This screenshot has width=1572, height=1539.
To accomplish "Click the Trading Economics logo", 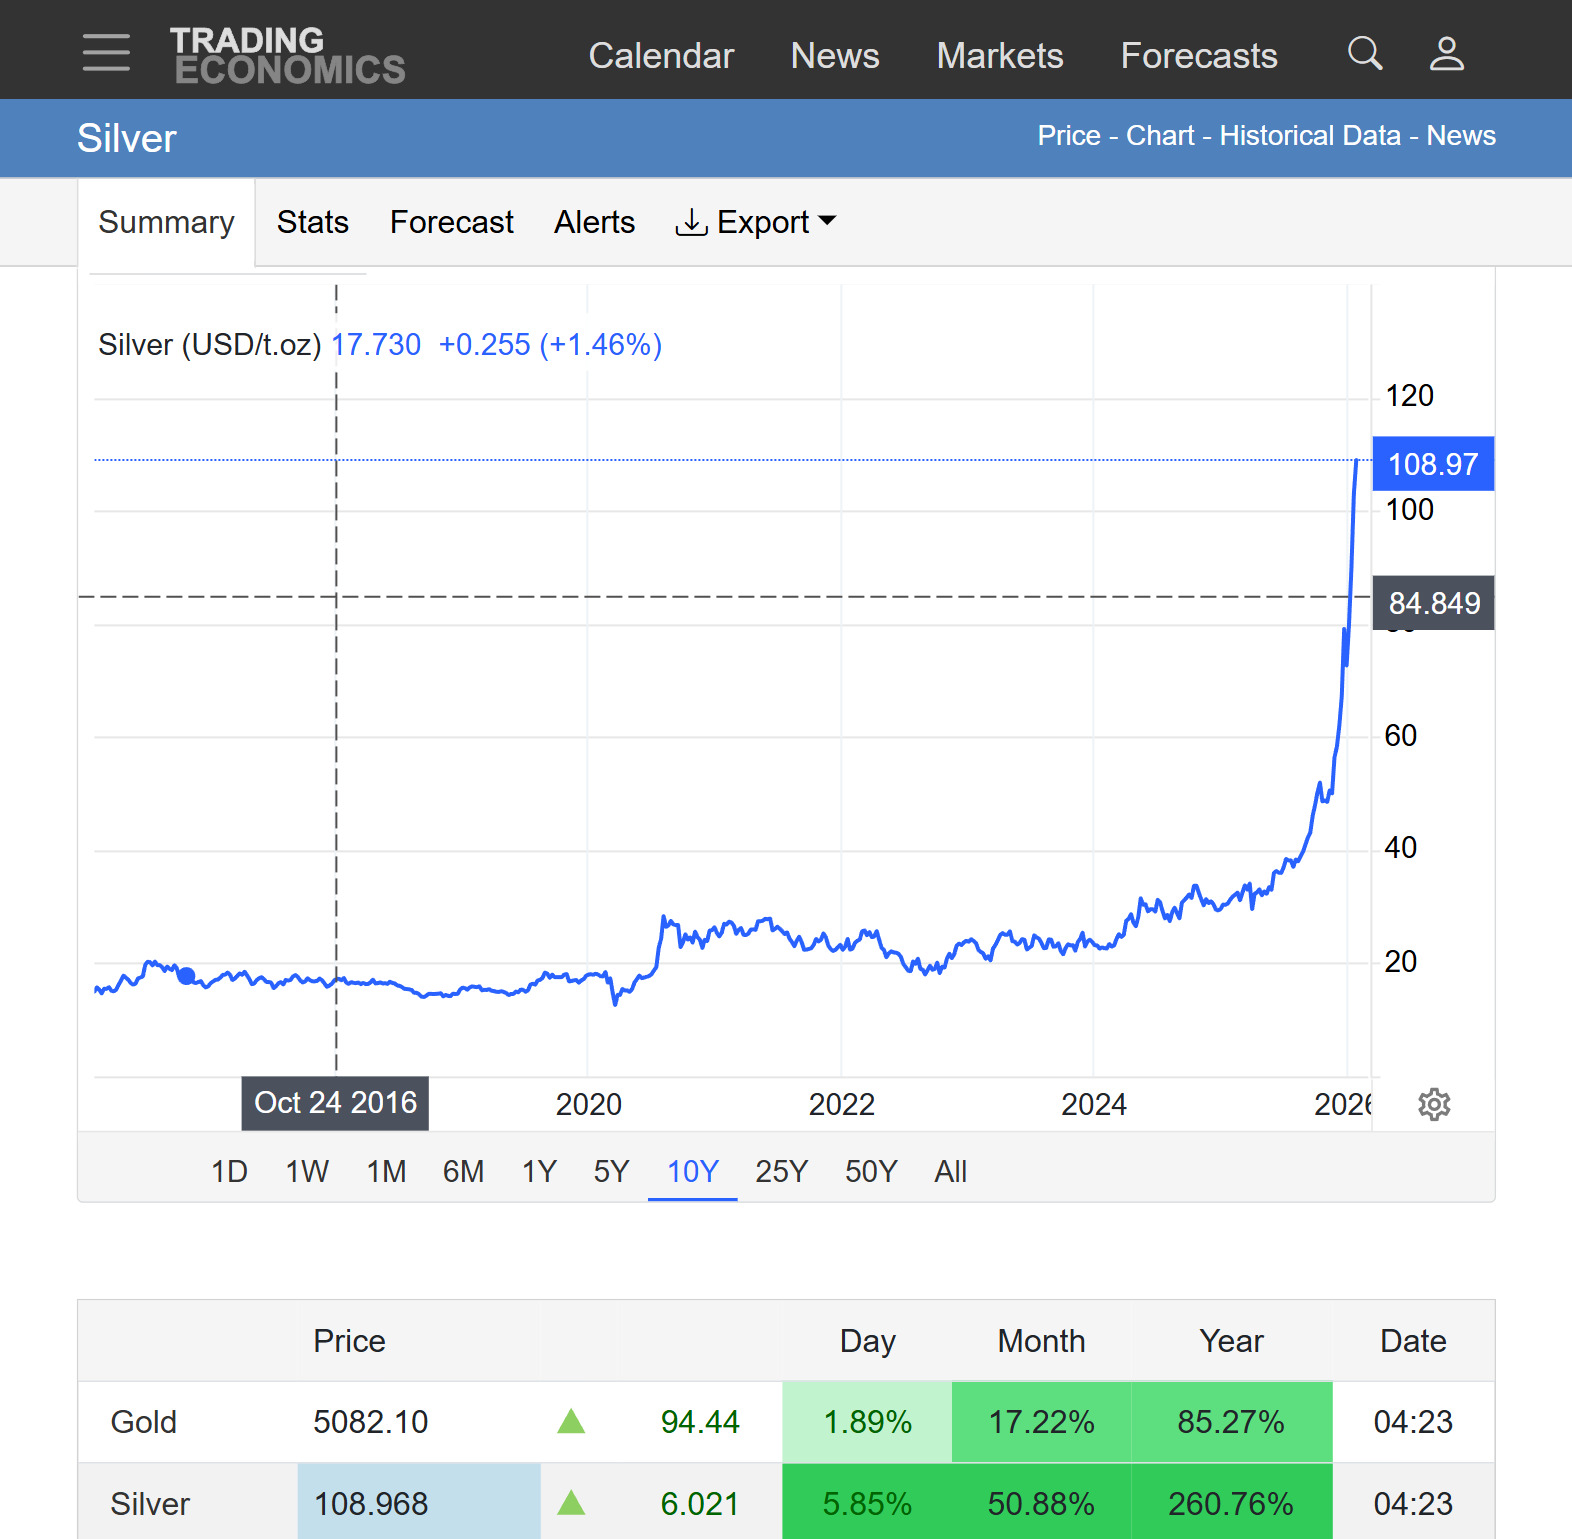I will [x=288, y=55].
